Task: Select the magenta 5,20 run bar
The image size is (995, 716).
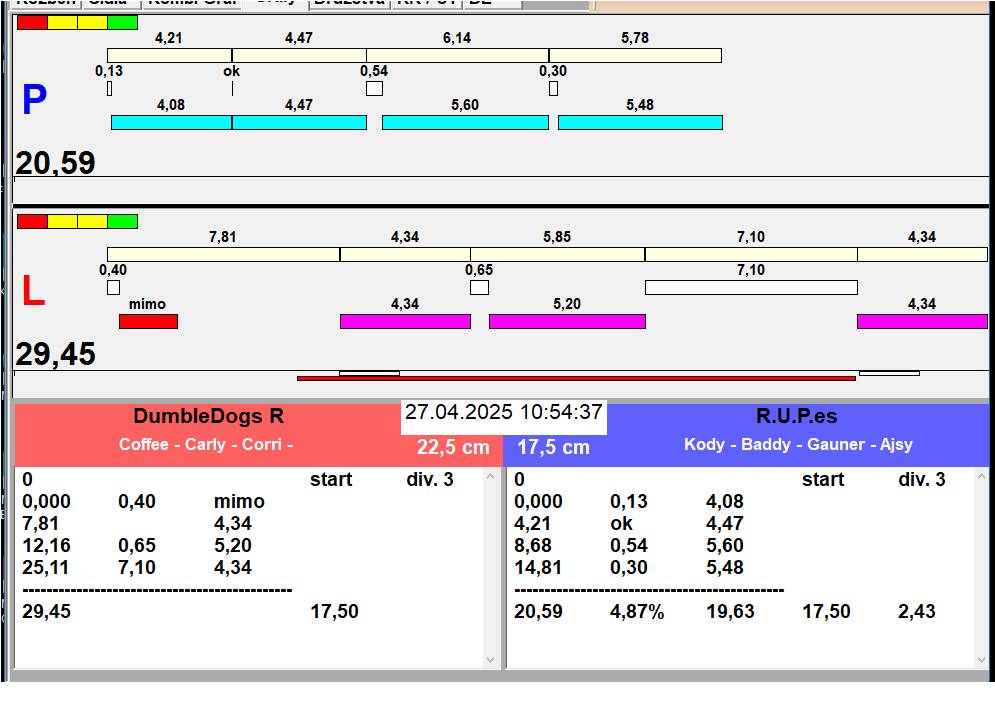Action: 567,321
